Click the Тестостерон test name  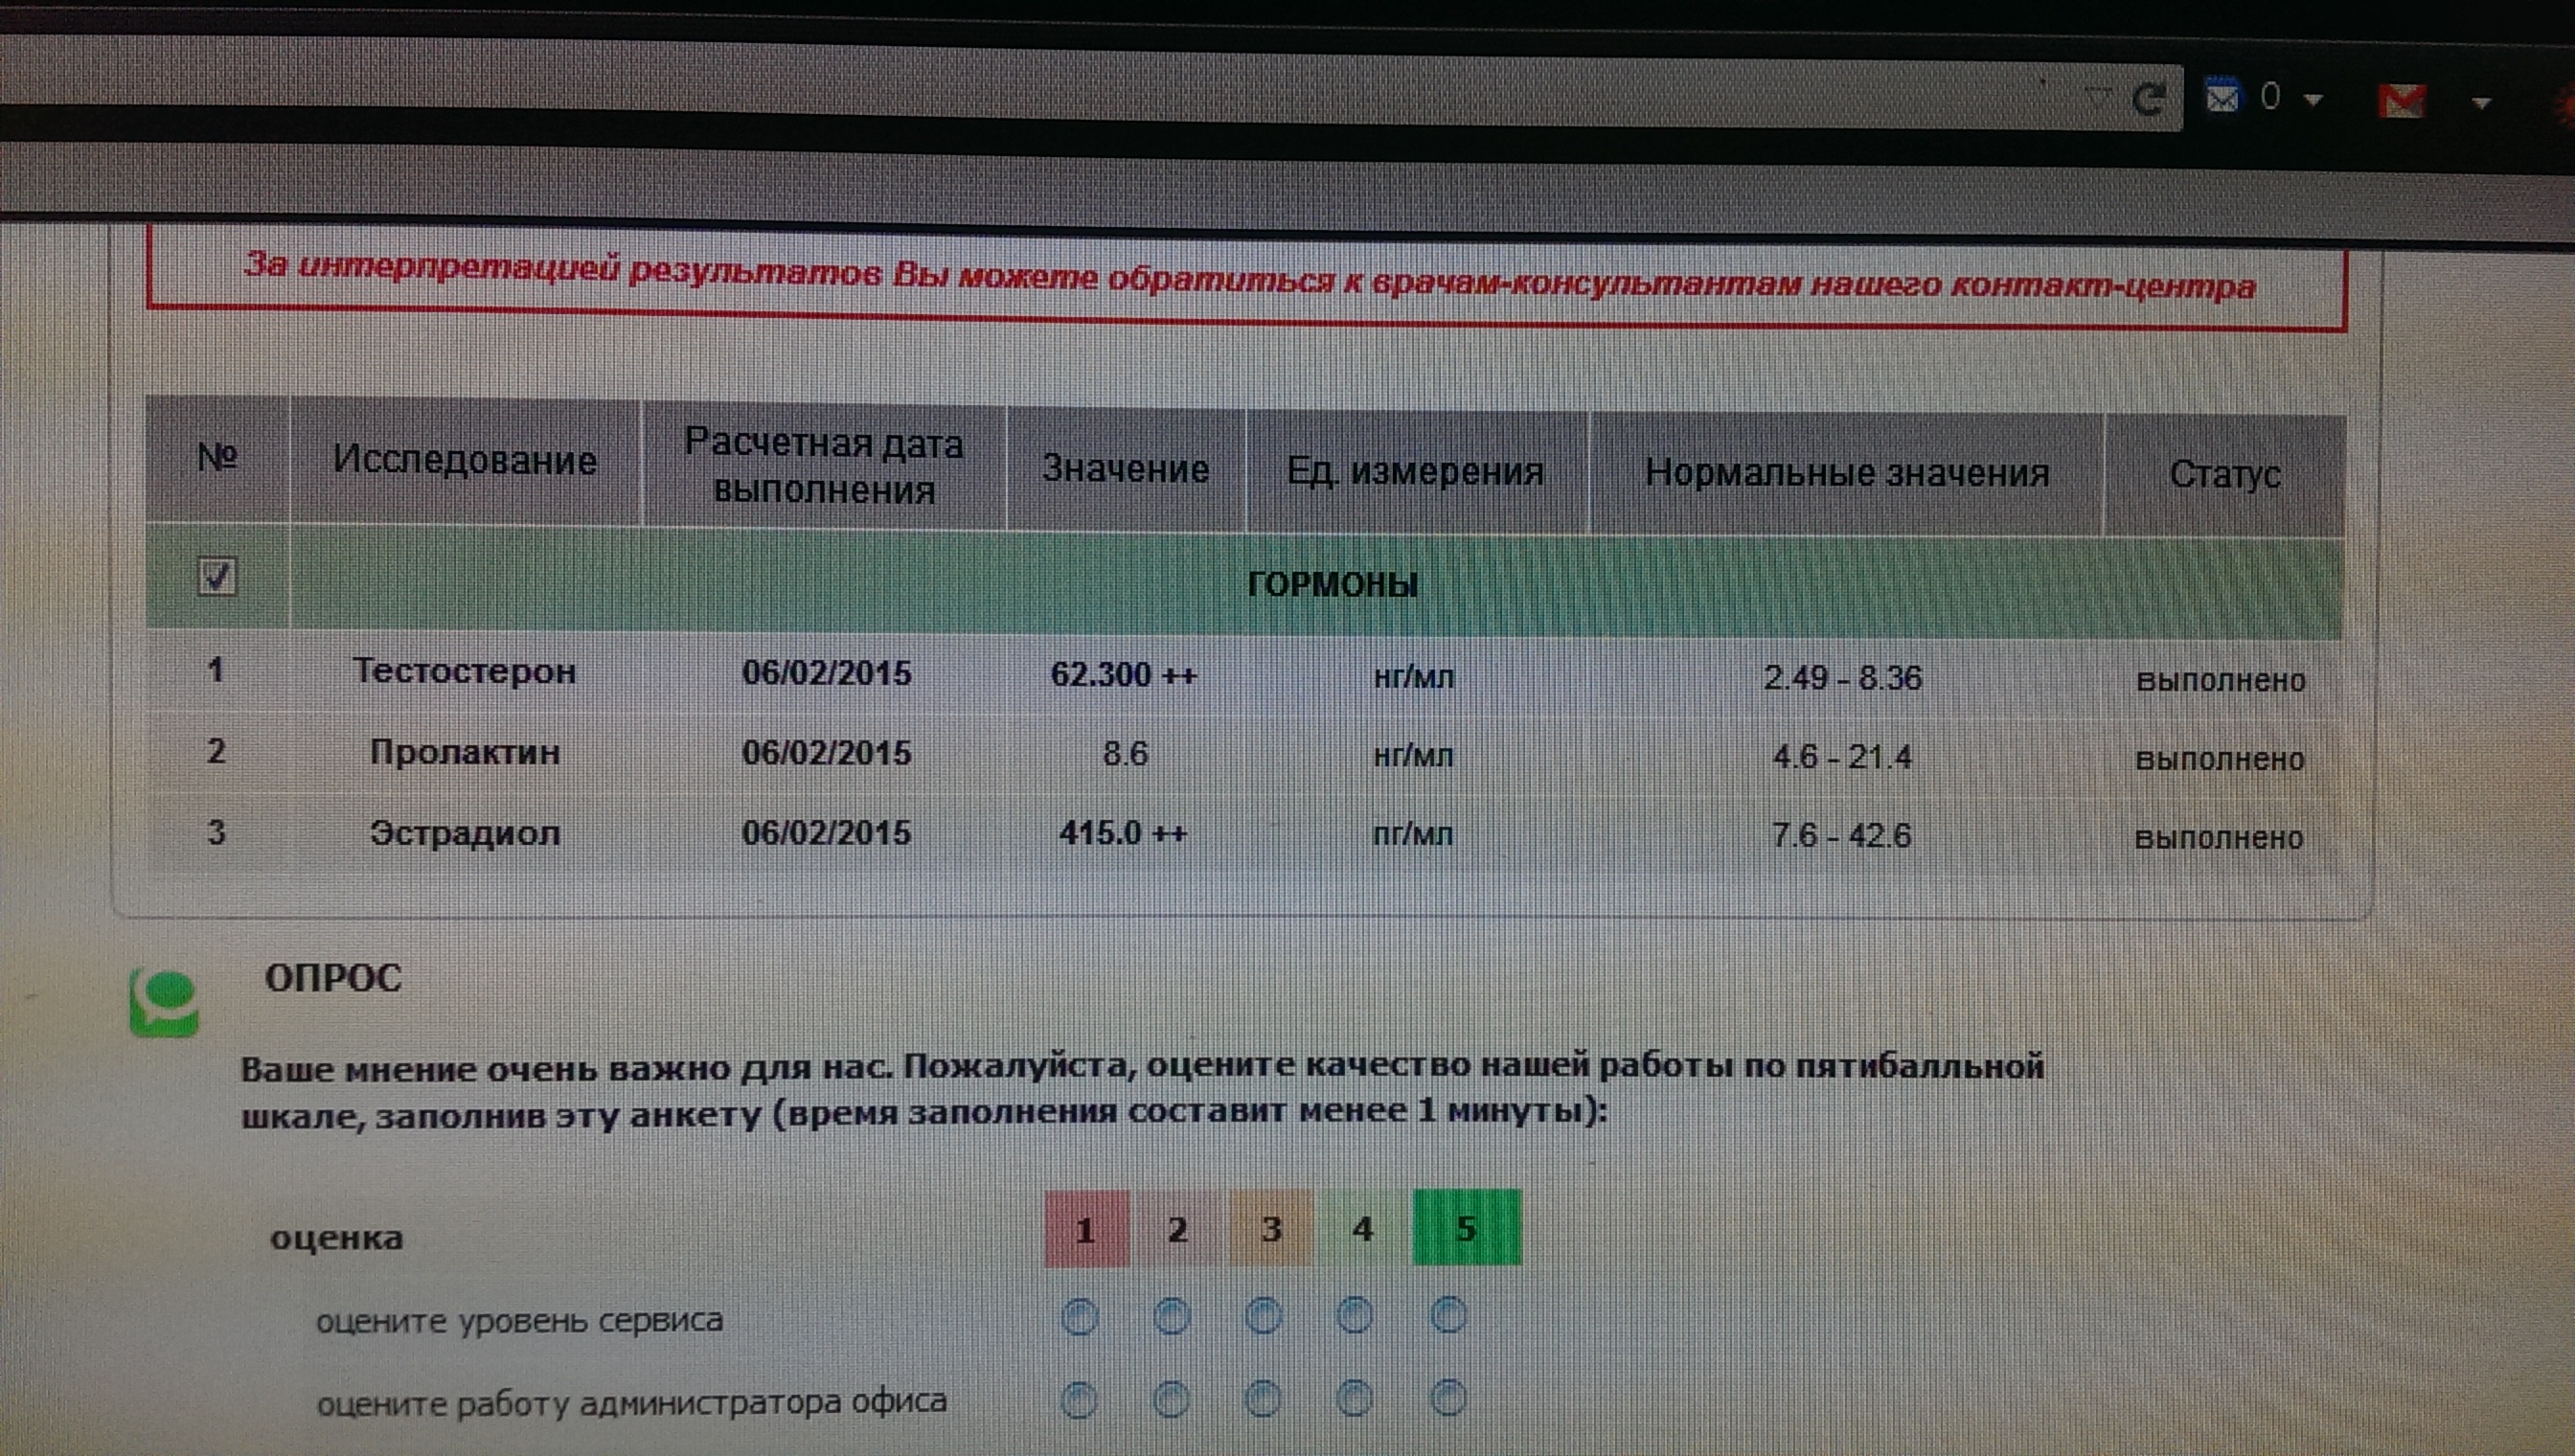coord(465,671)
